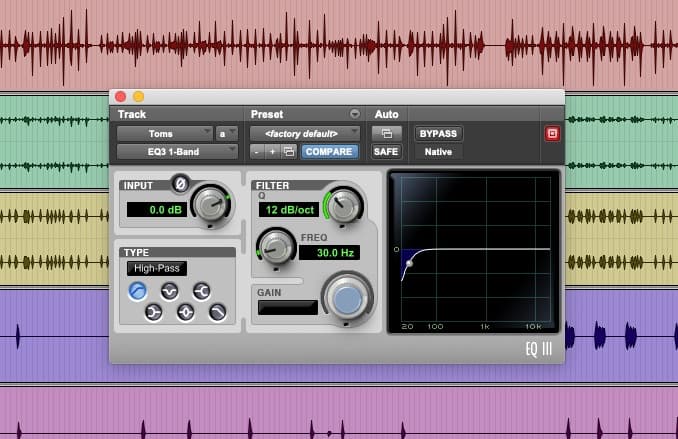The image size is (678, 439).
Task: Click the 30.0 Hz frequency field
Action: coord(329,253)
